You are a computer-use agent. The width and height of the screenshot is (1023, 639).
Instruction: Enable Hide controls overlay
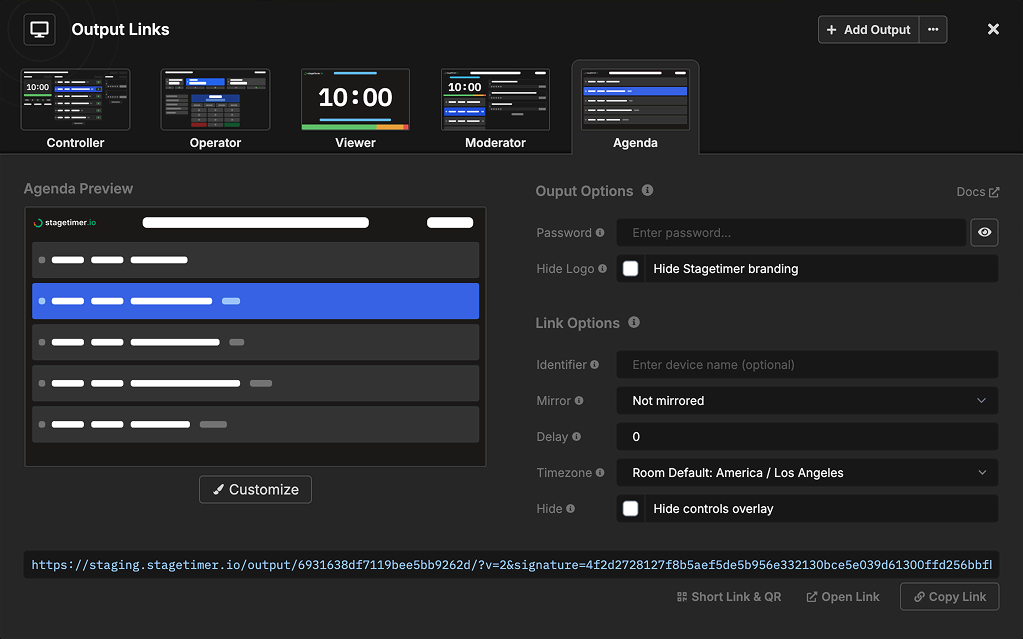pyautogui.click(x=630, y=508)
